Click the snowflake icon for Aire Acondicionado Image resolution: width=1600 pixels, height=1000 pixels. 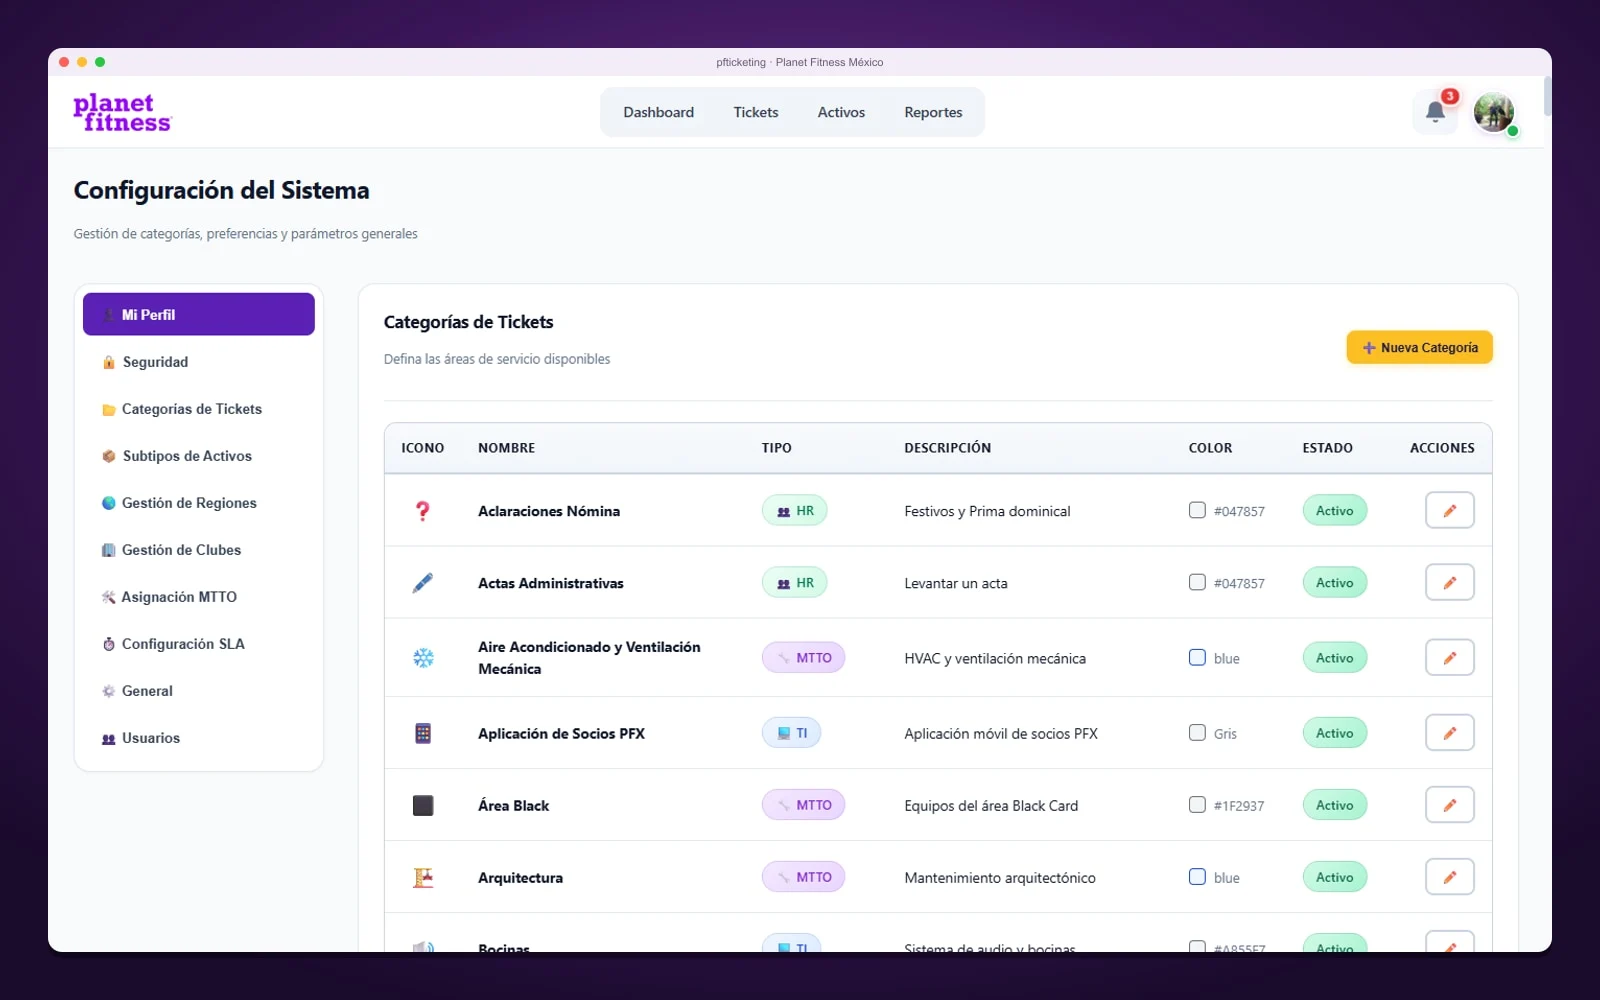click(423, 658)
